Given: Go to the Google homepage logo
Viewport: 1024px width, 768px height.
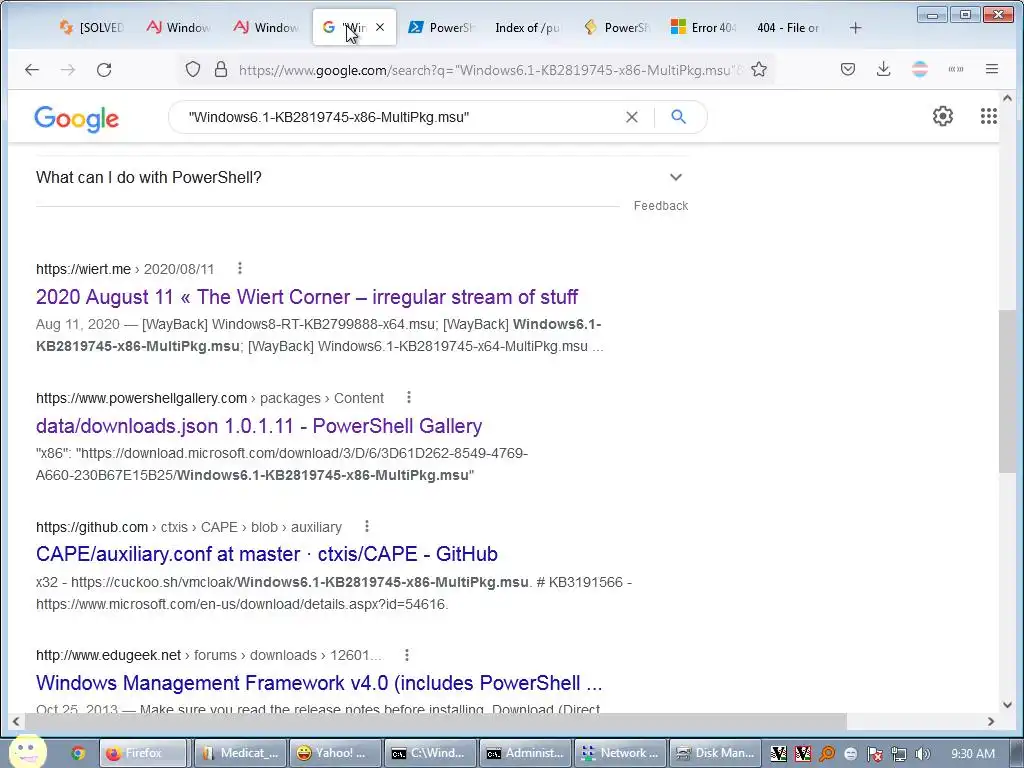Looking at the screenshot, I should [76, 118].
